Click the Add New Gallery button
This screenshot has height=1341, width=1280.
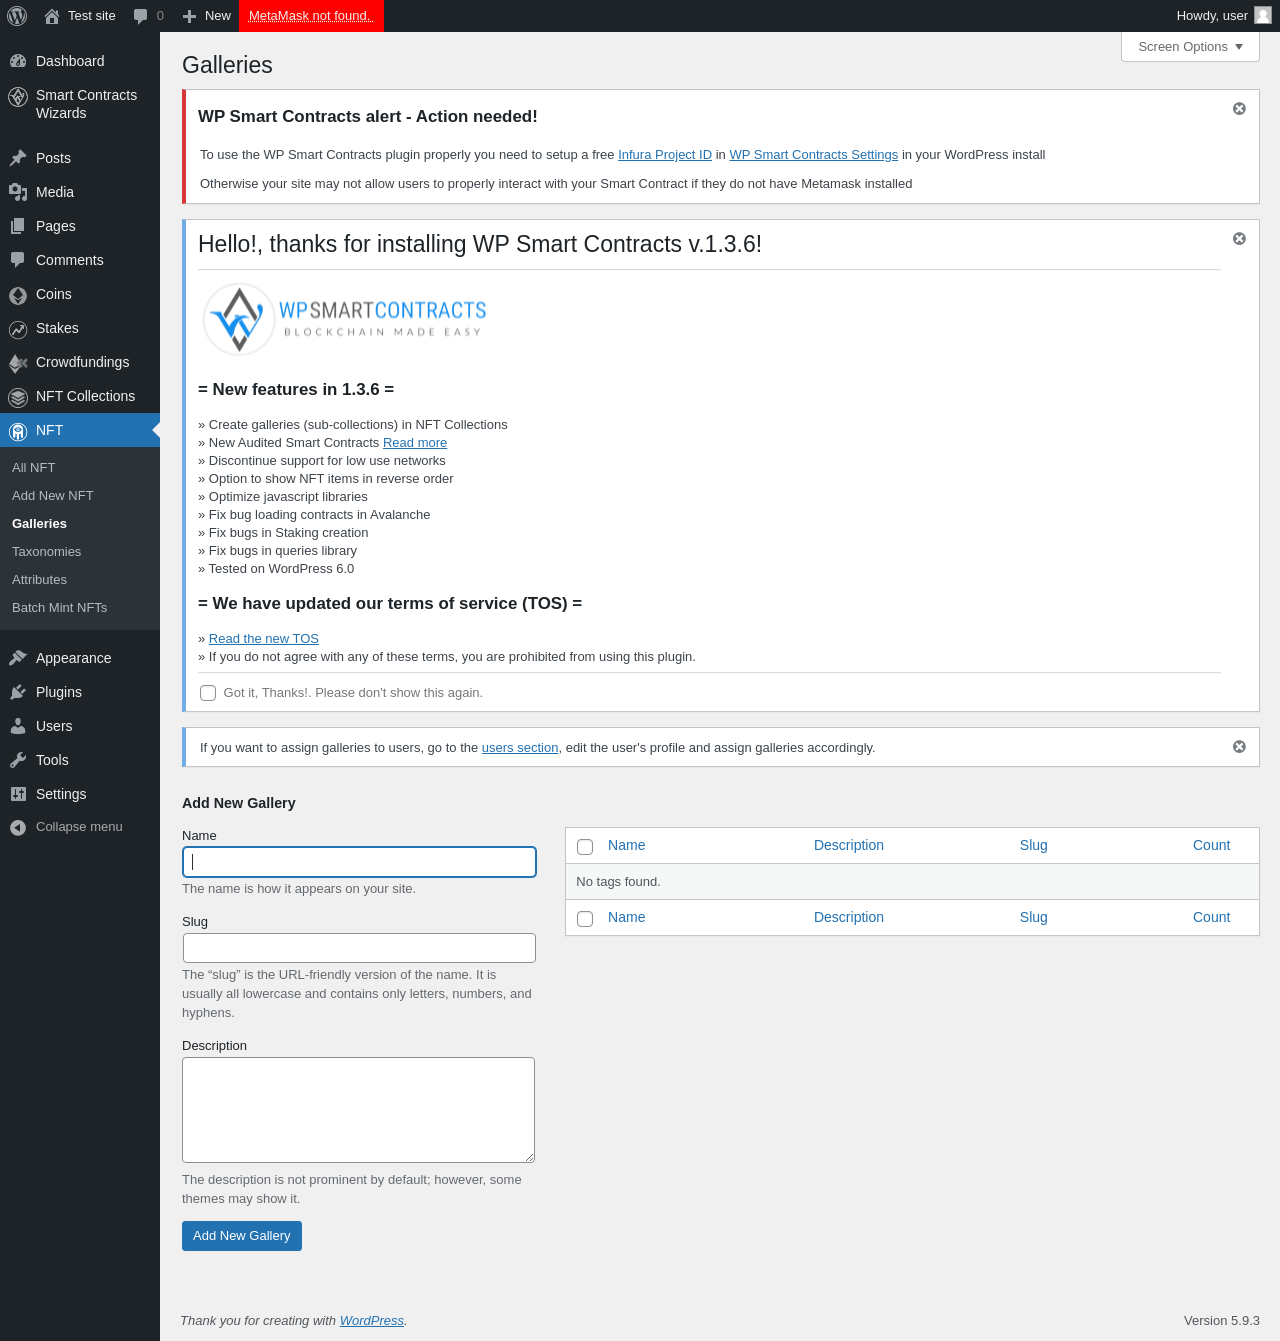(242, 1236)
